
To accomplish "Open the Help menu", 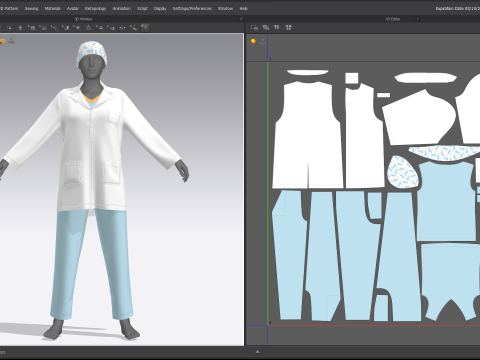I will point(244,8).
